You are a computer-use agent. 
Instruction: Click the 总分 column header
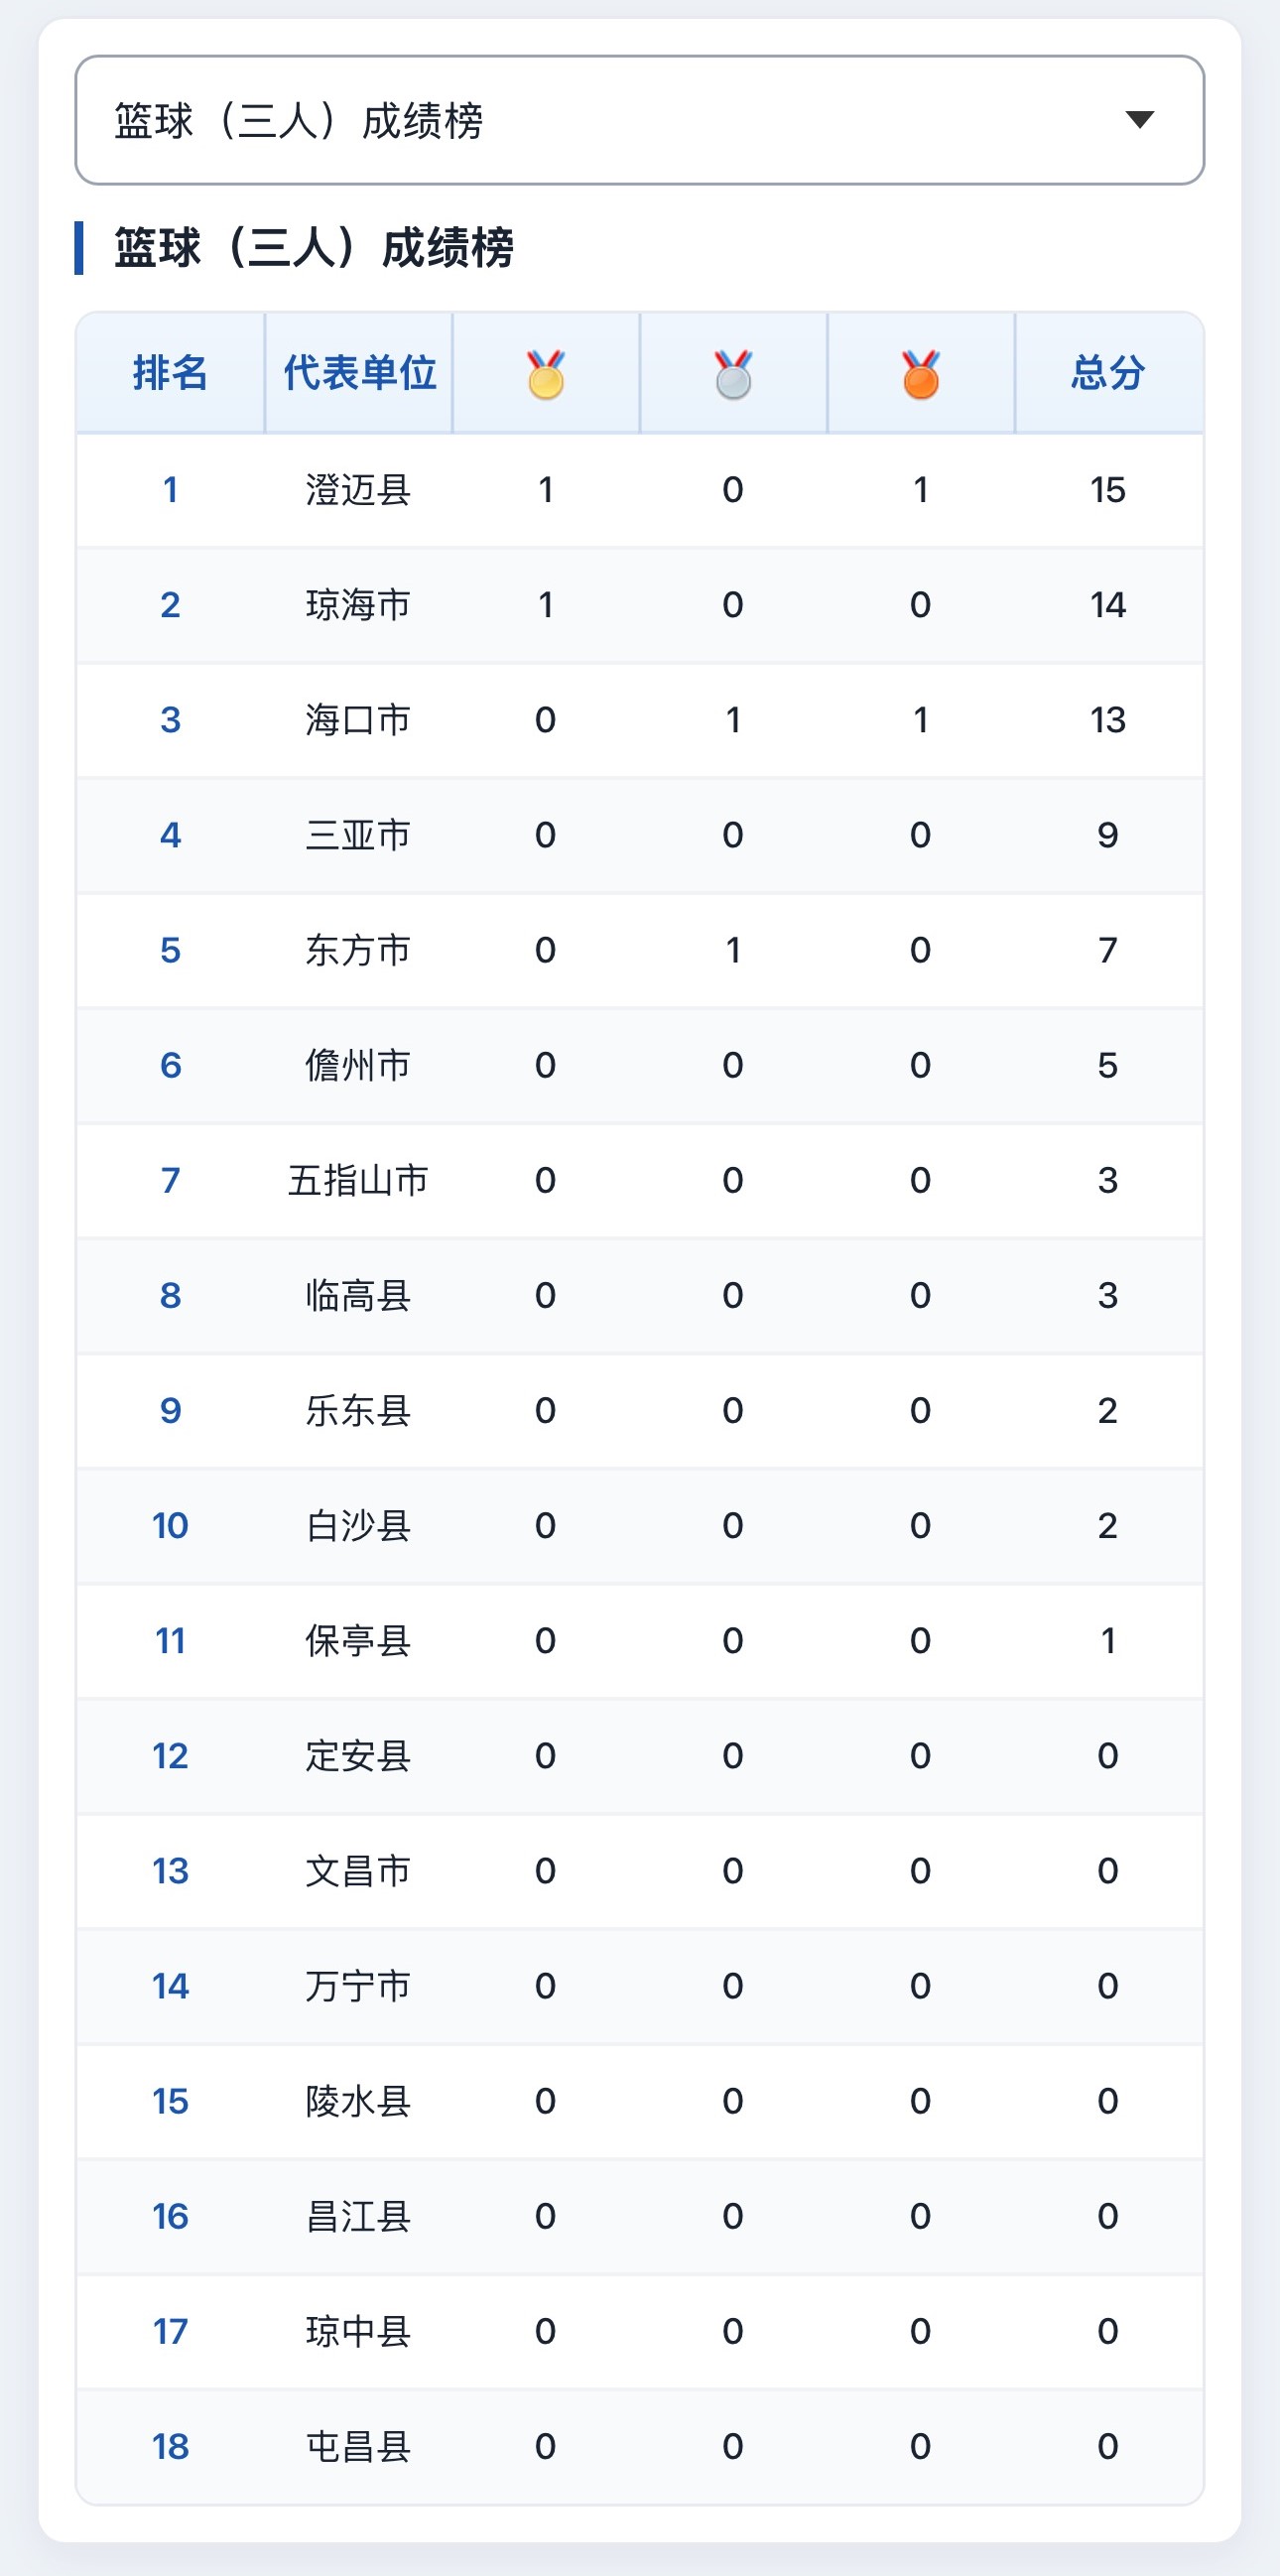[x=1108, y=373]
